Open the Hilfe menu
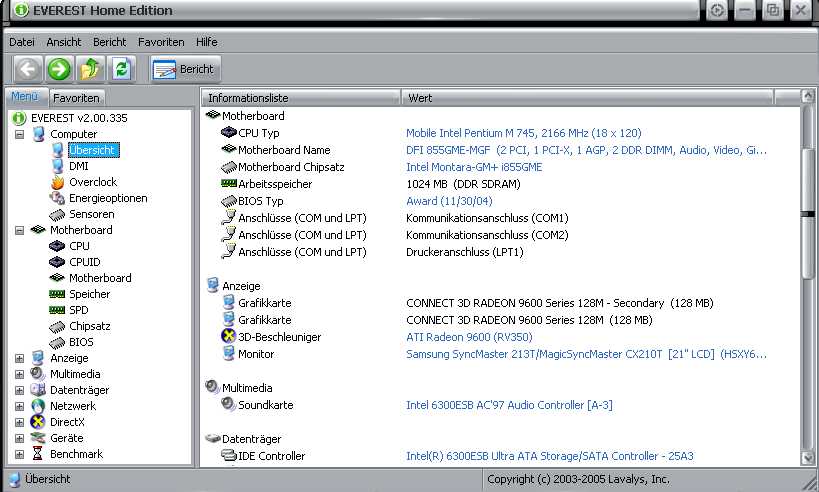 click(207, 42)
